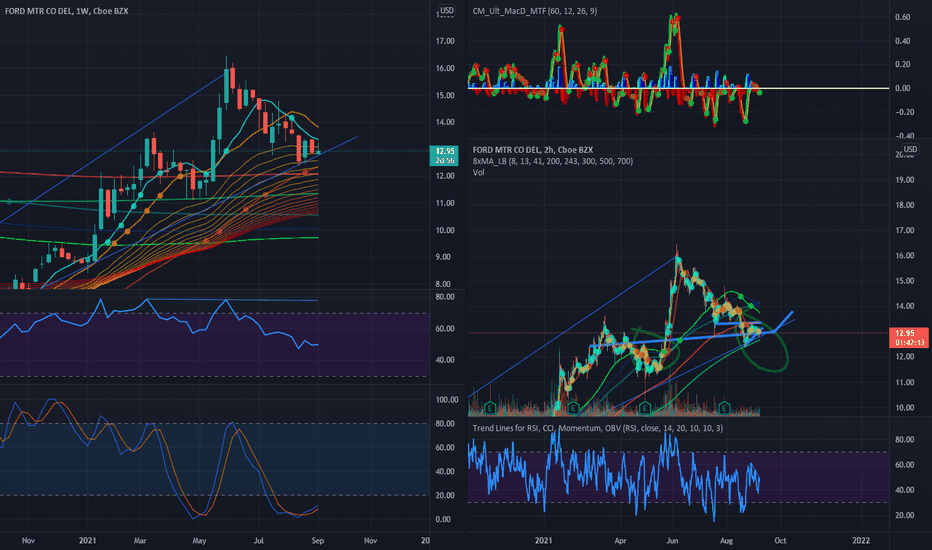Click the 10.00 value on the 2h price scale

904,407
